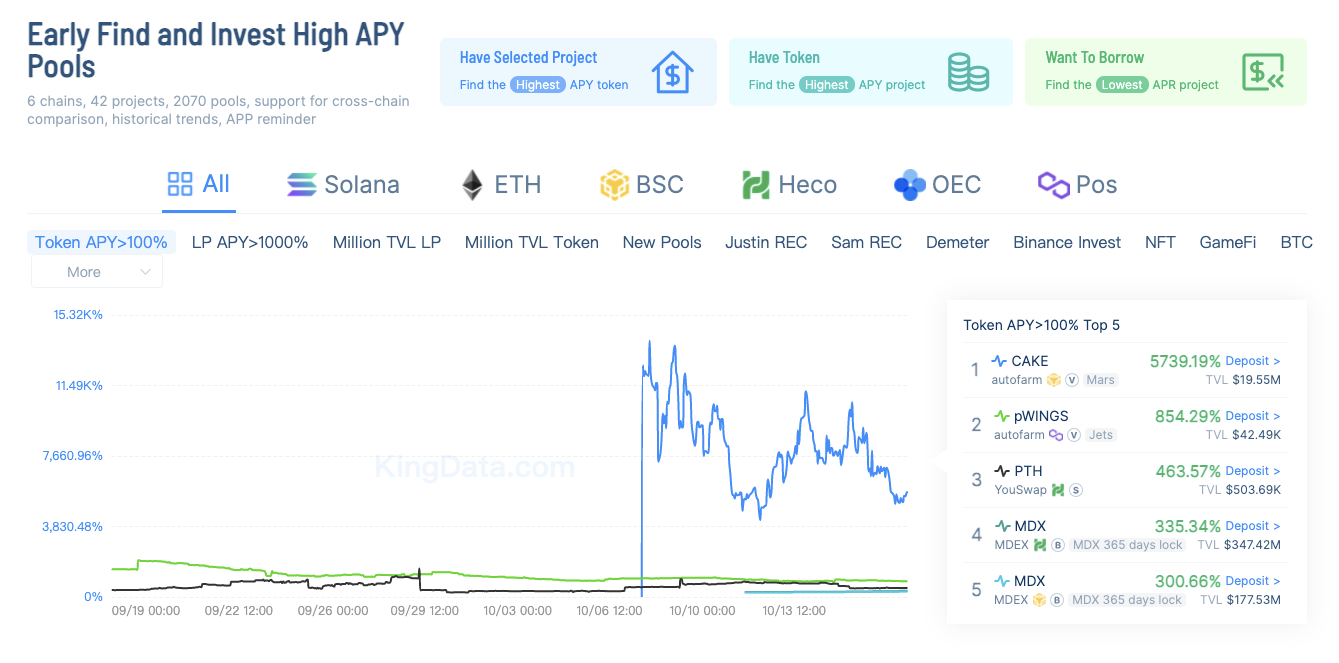Image resolution: width=1339 pixels, height=663 pixels.
Task: Click Deposit link for CAKE
Action: coord(1253,361)
